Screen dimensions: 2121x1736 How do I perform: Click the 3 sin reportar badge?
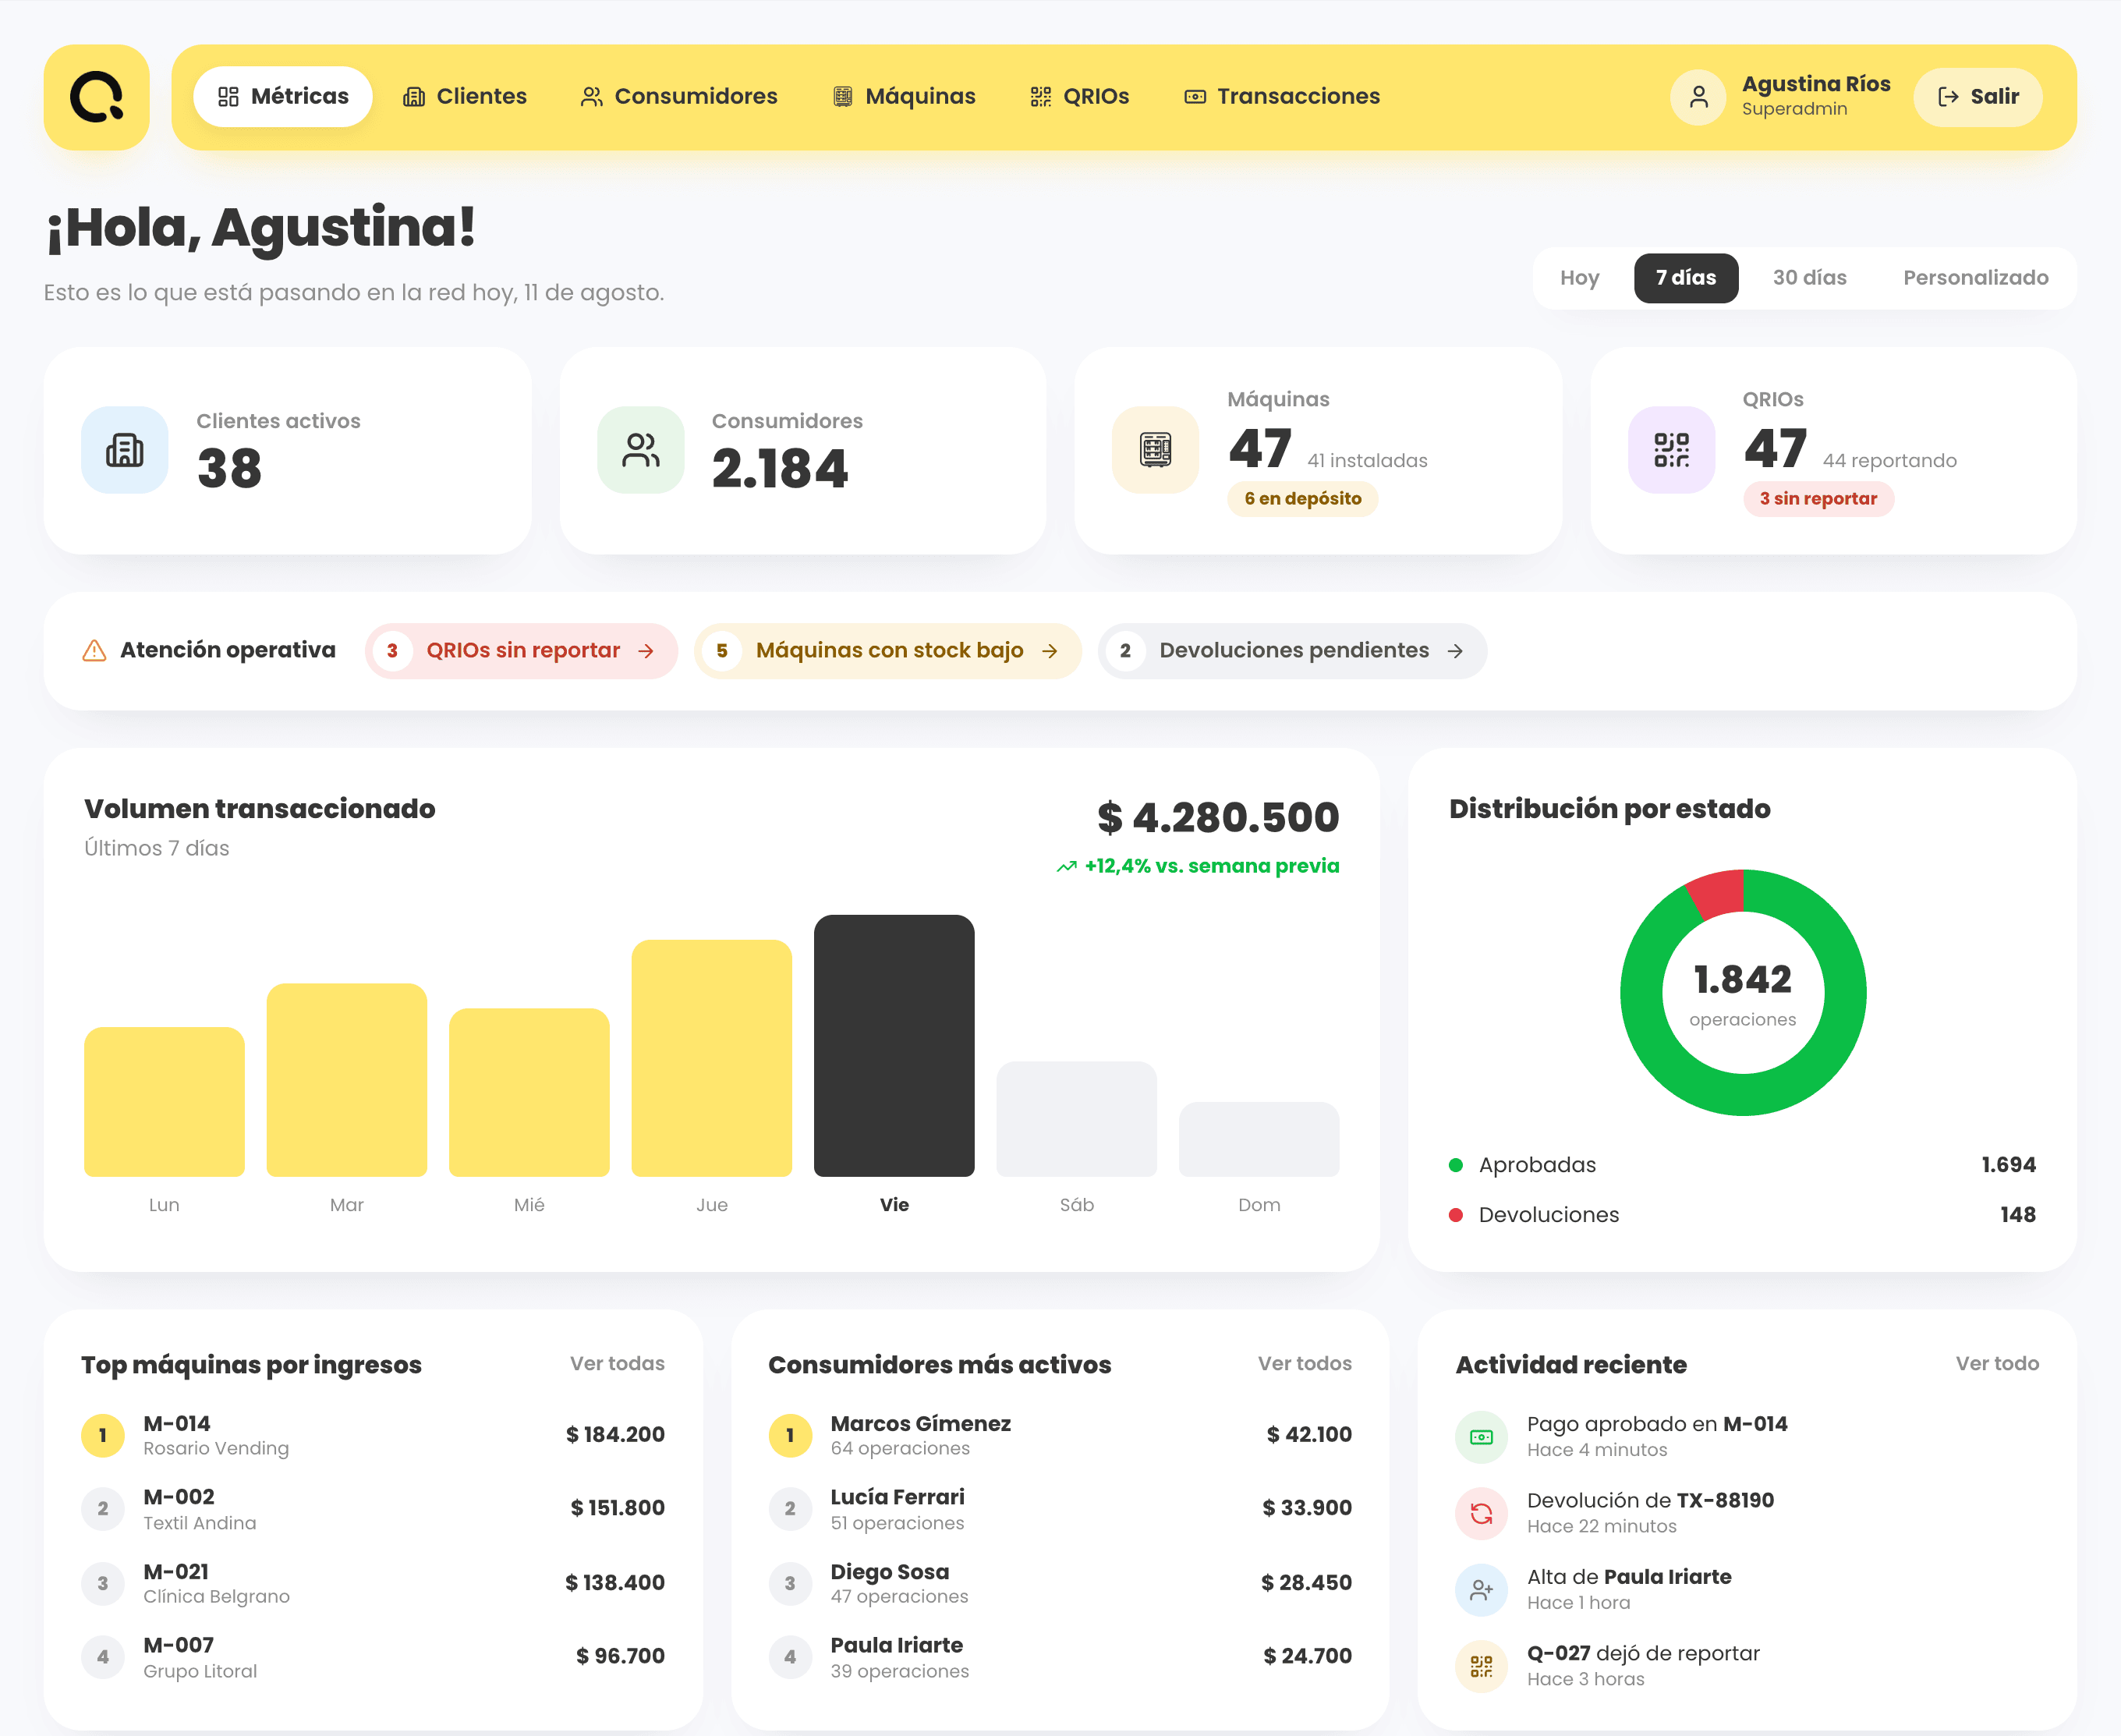(x=1818, y=499)
